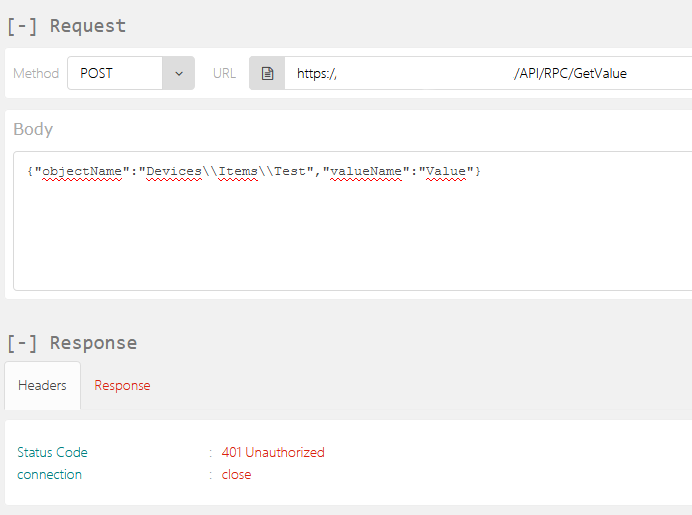Click the connection header name
The image size is (692, 515).
click(50, 474)
